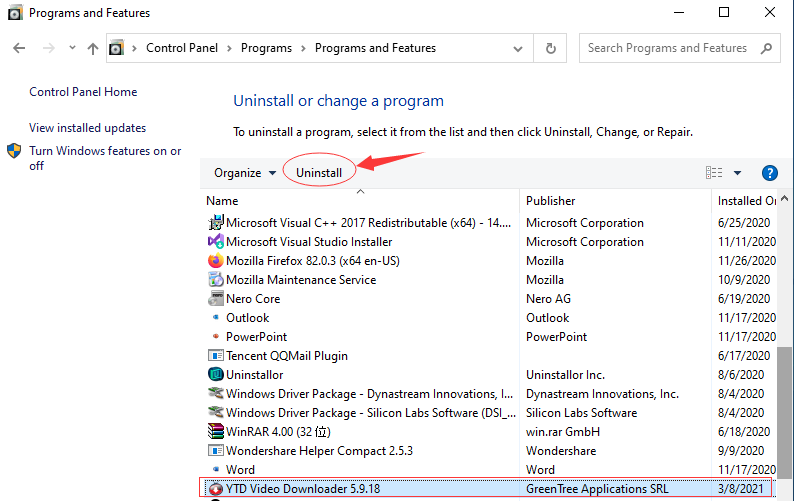Open the Programs breadcrumb
794x501 pixels.
(266, 48)
